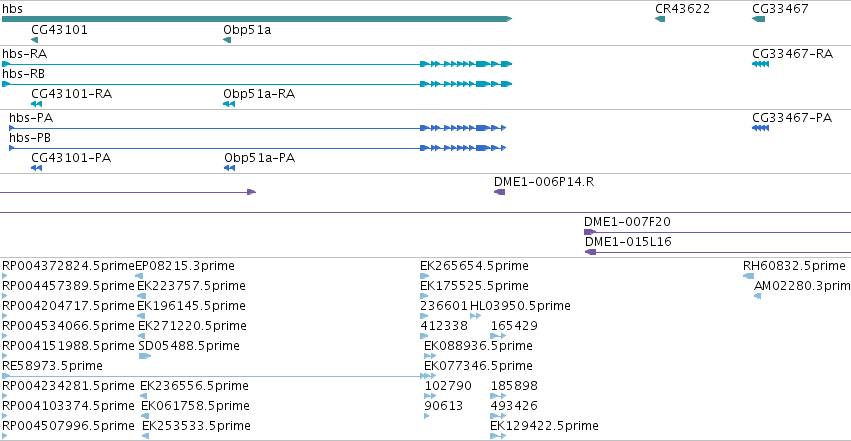
Task: Select the RE58973.5prime EST alignment line
Action: 219,376
